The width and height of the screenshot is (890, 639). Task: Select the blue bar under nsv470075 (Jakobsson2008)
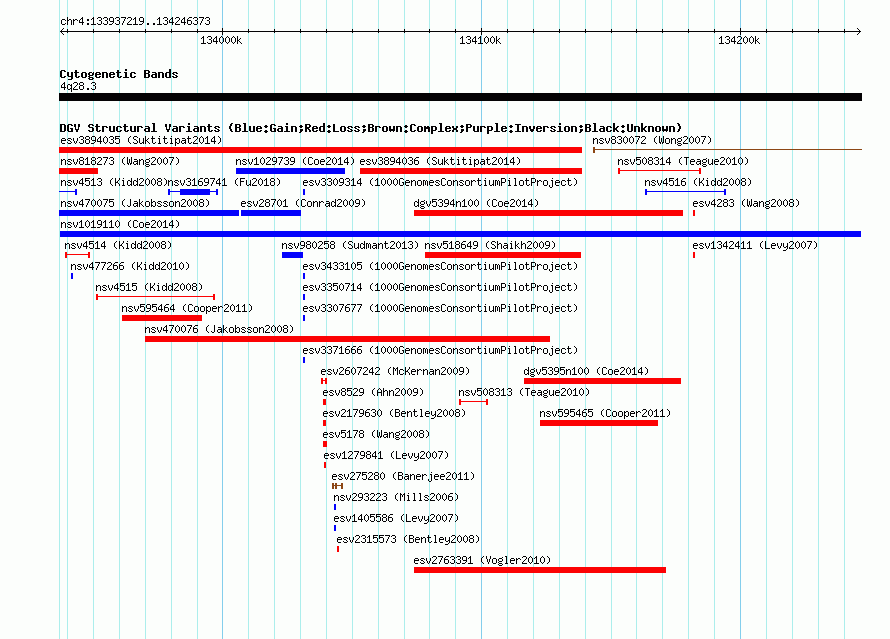149,213
